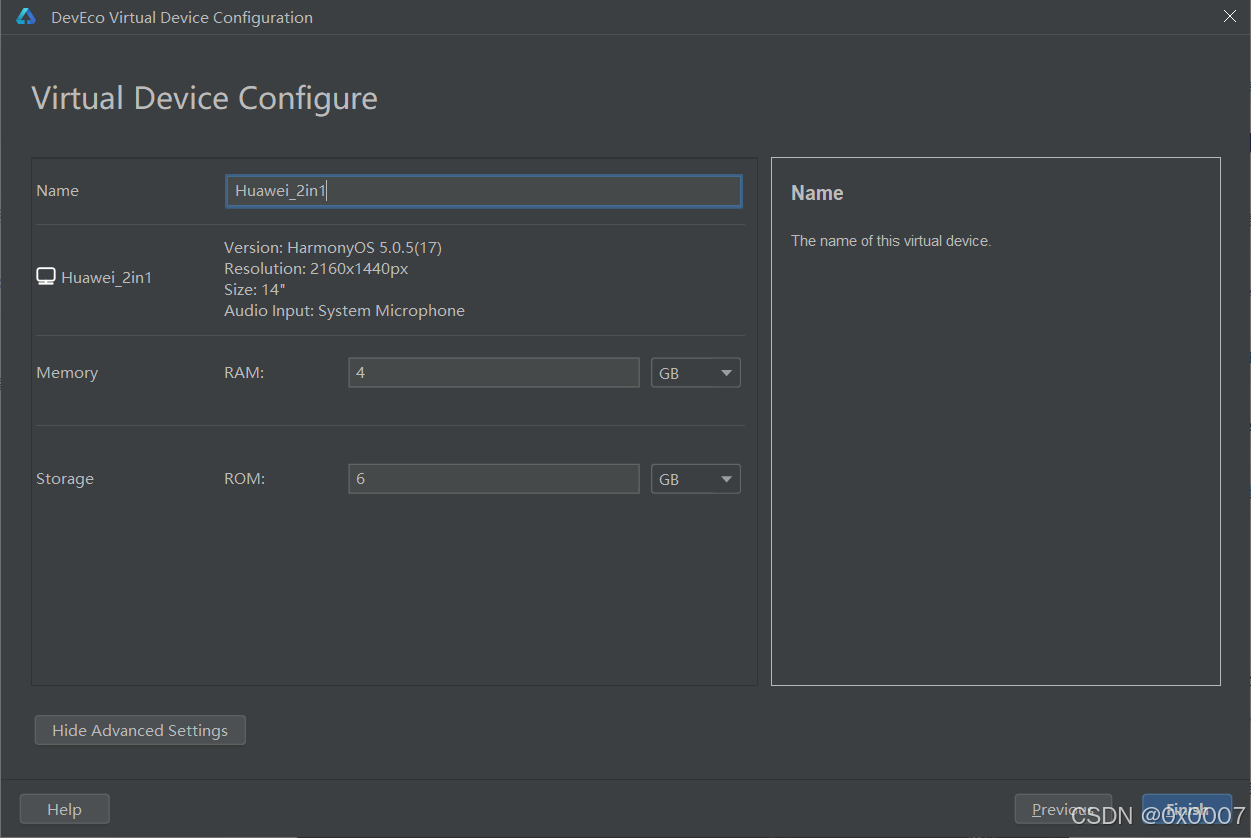Click the bold 'Name' help panel heading
Viewport: 1251px width, 838px height.
click(x=817, y=193)
